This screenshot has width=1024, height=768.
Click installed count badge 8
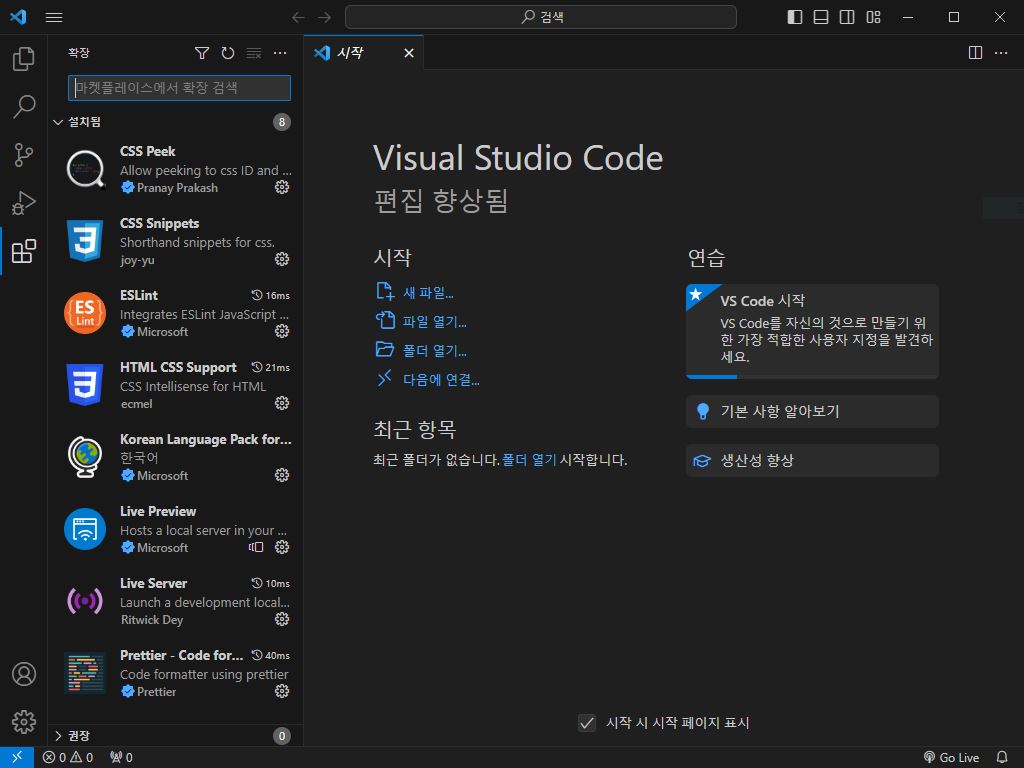point(281,122)
